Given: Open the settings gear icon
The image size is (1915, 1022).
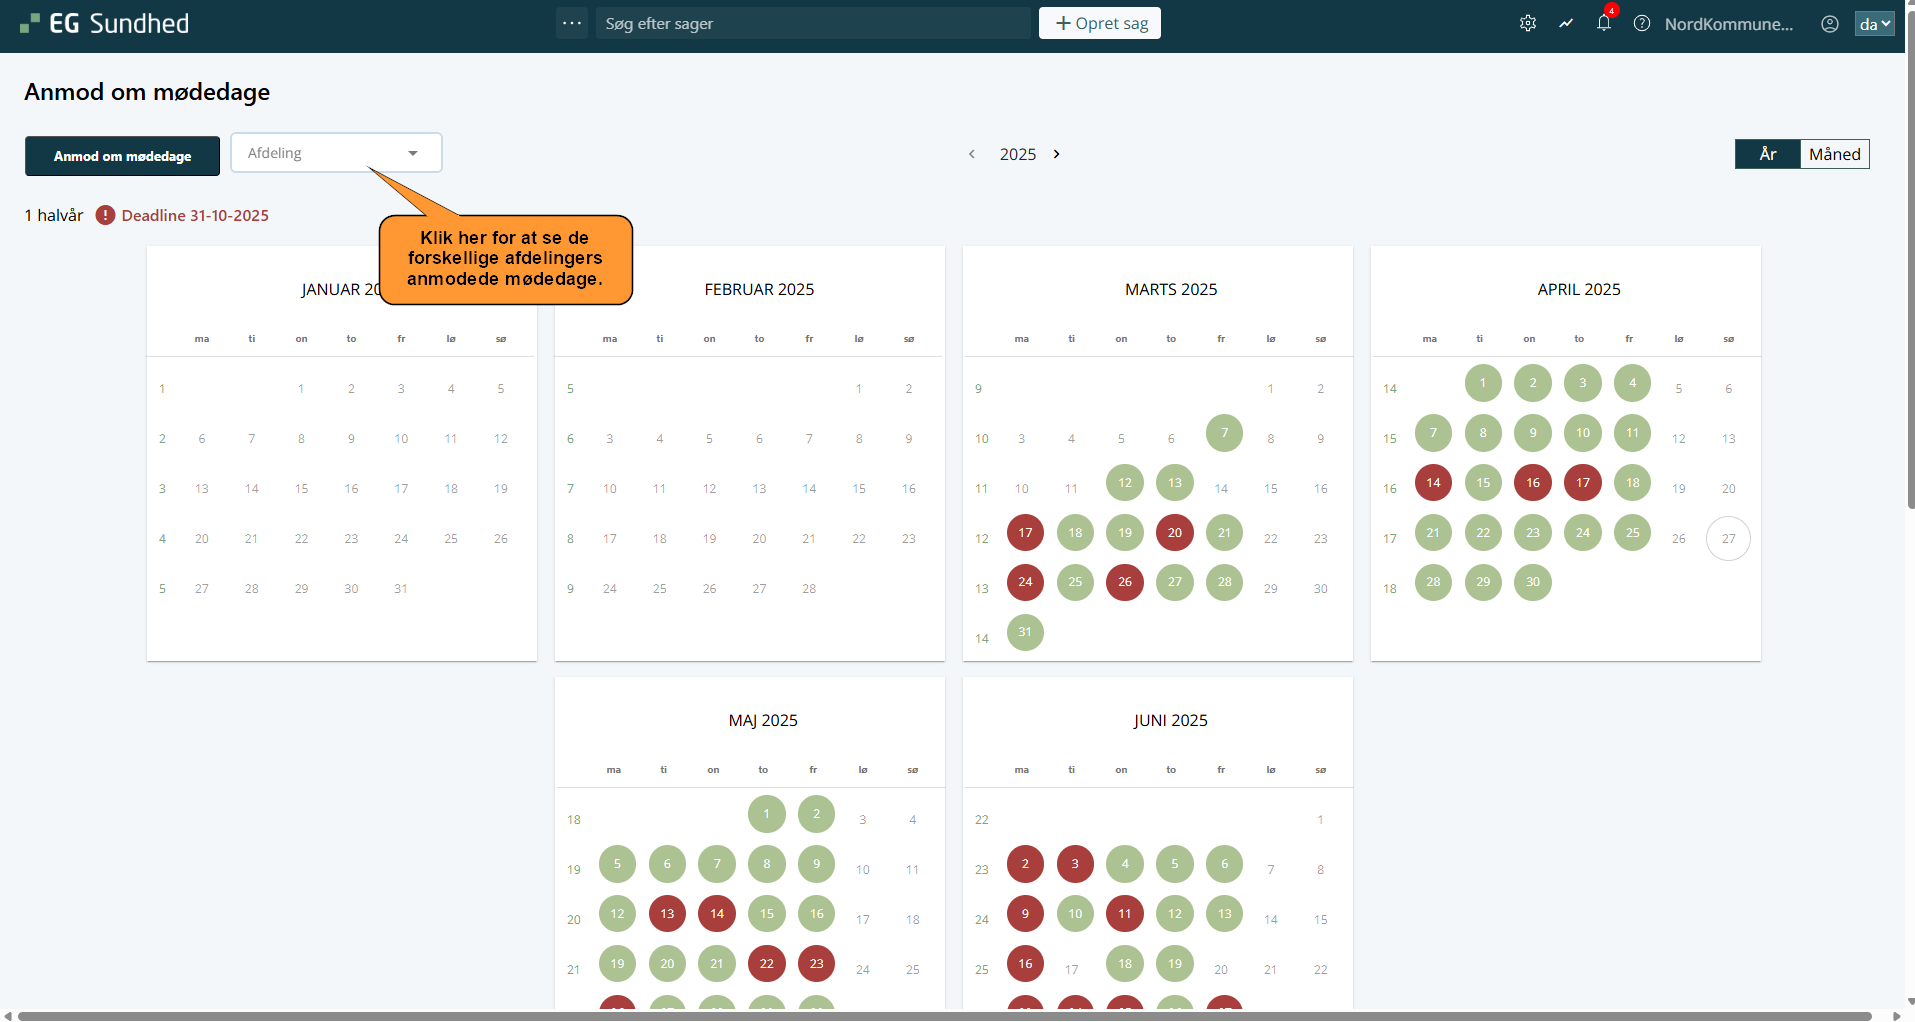Looking at the screenshot, I should point(1527,23).
